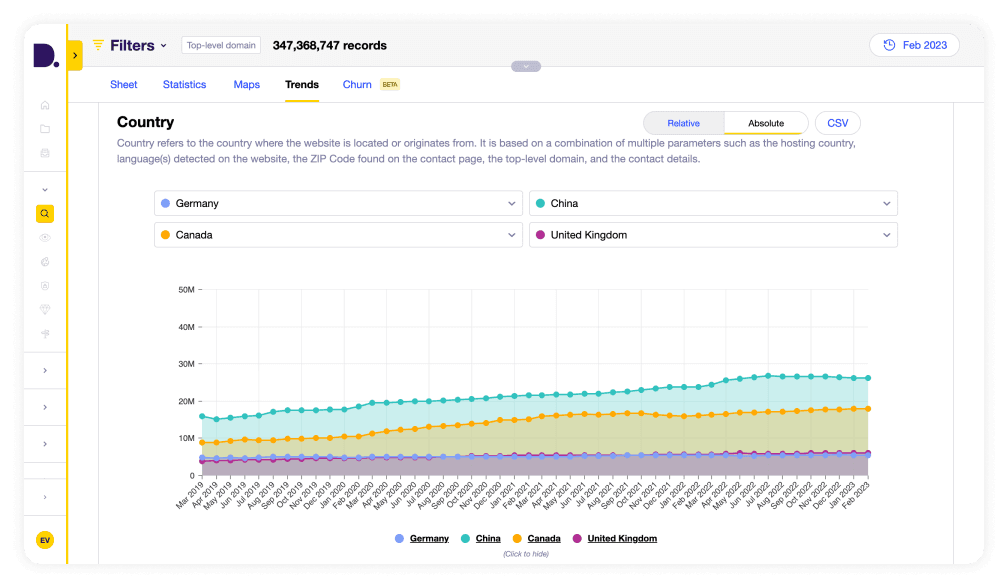Click the eye icon in sidebar

45,238
